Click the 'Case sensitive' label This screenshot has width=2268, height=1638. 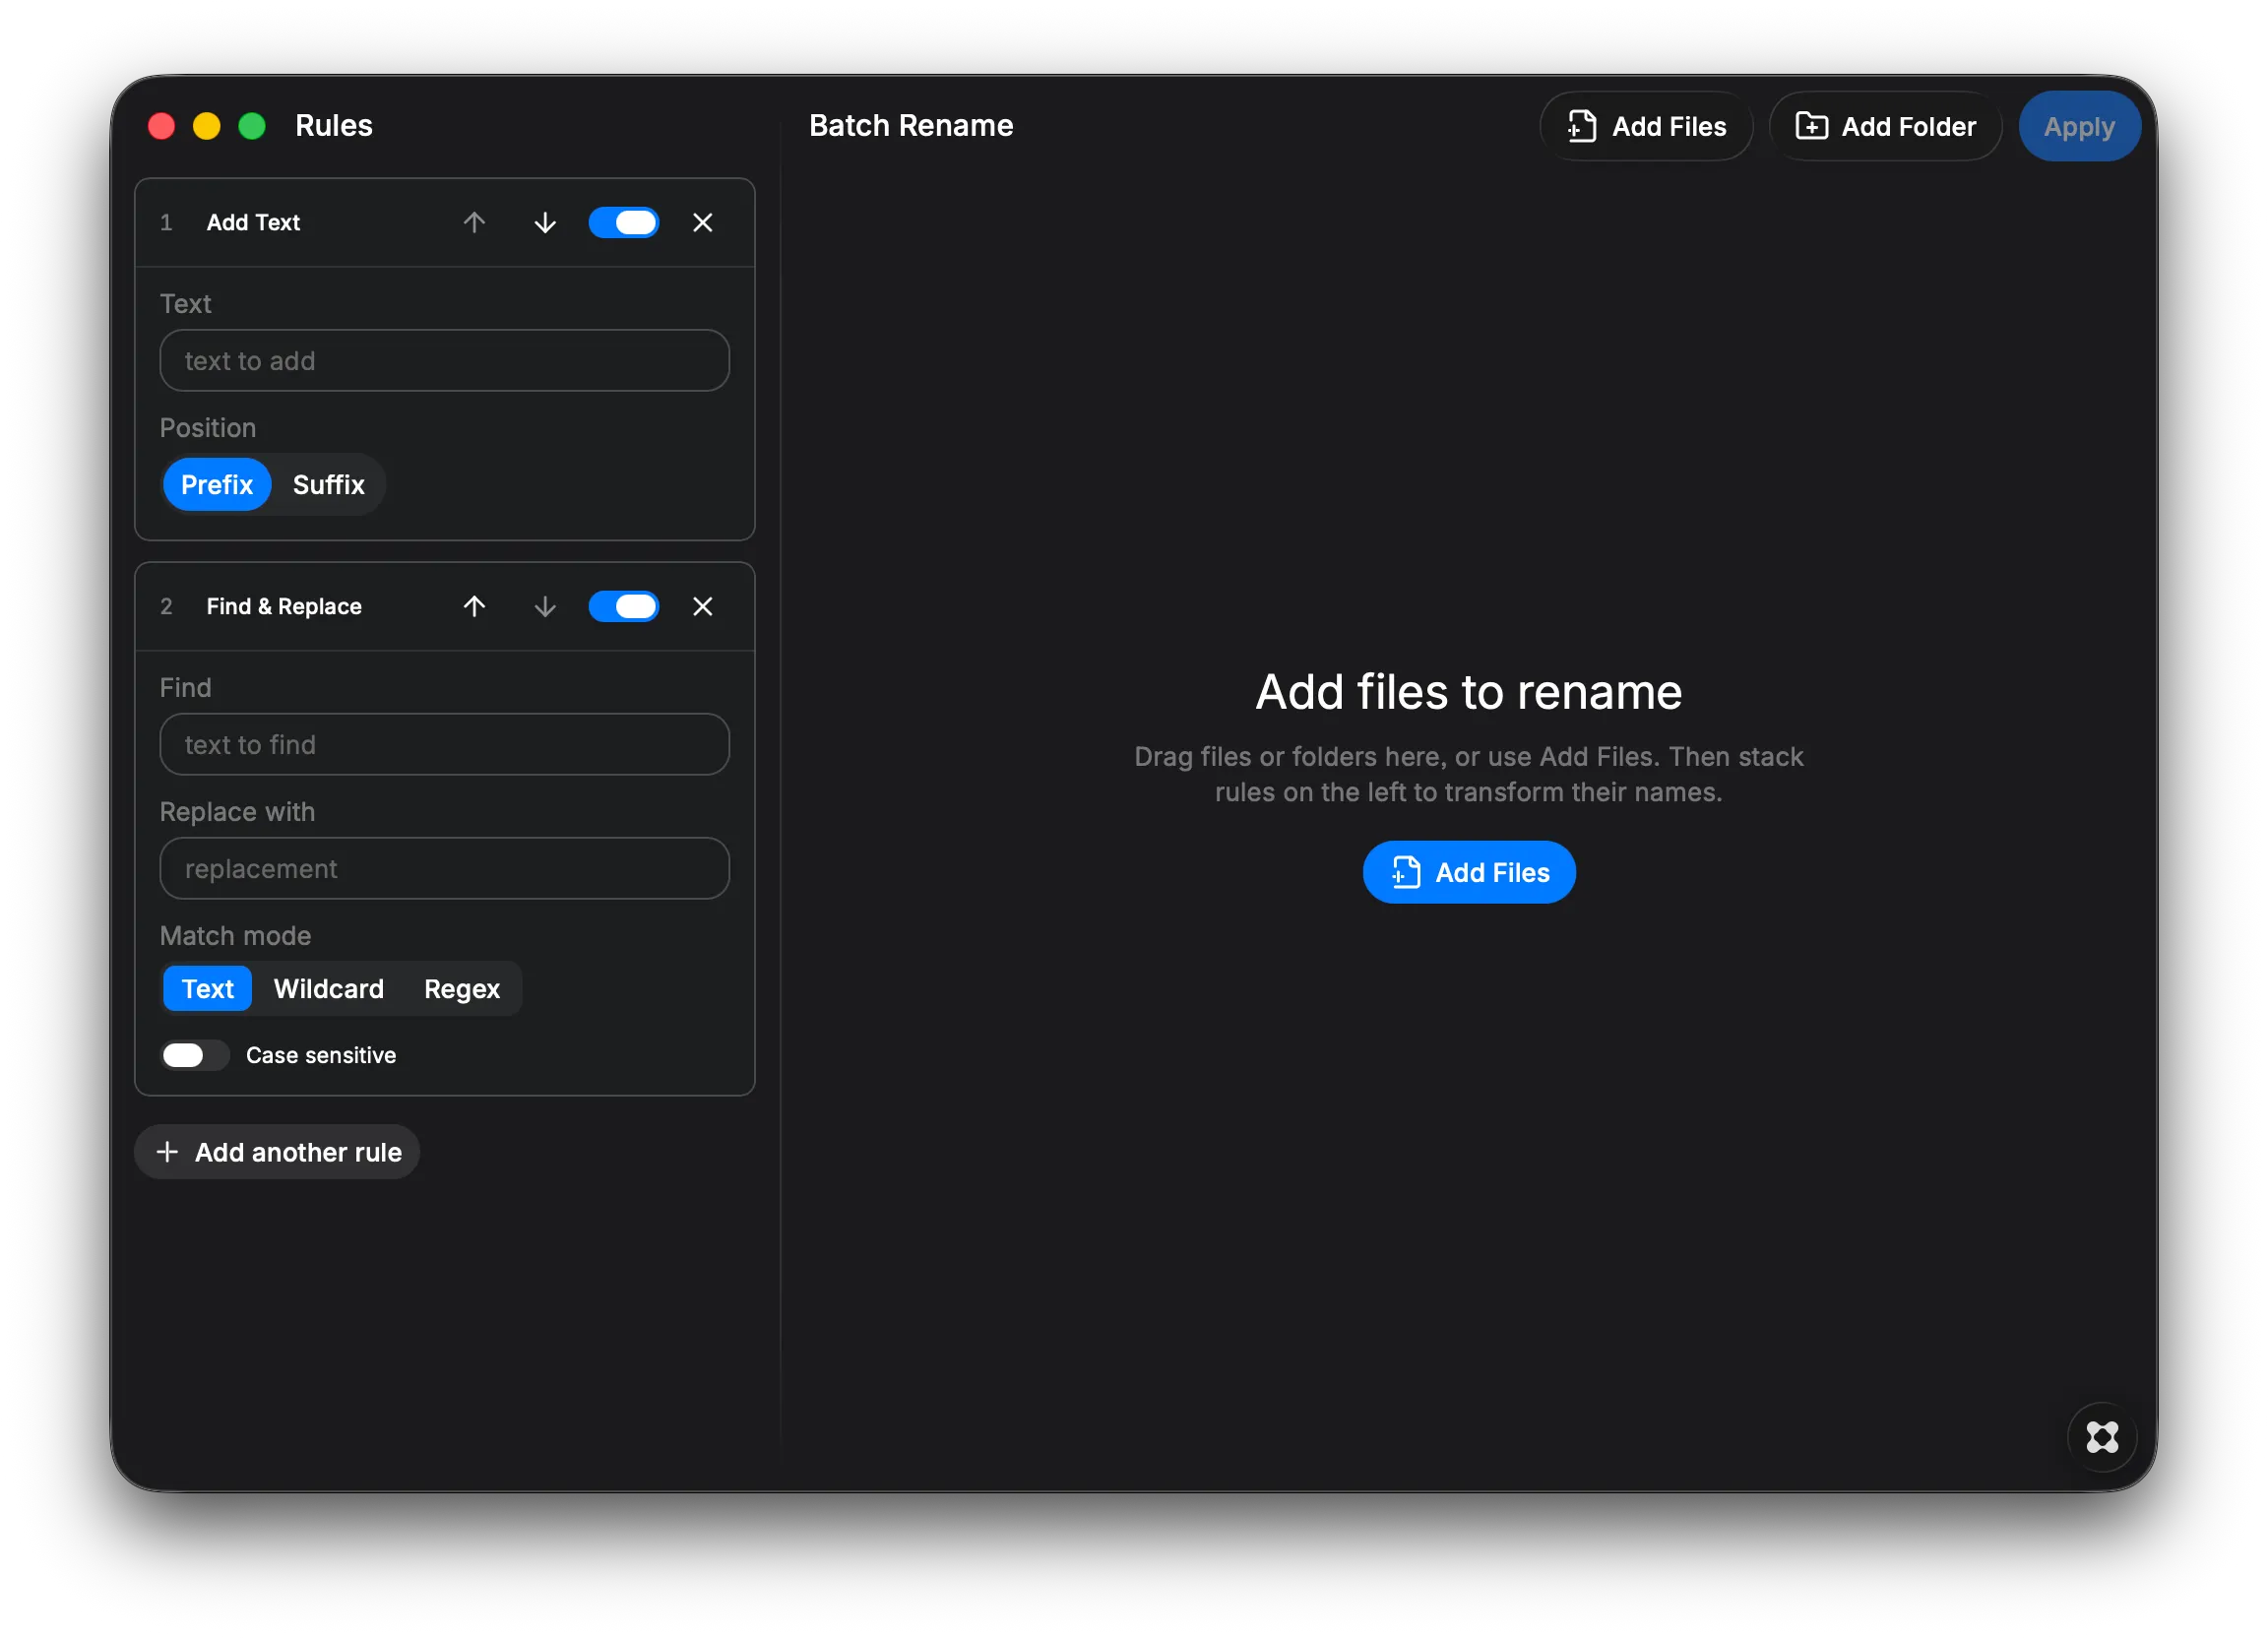tap(321, 1055)
